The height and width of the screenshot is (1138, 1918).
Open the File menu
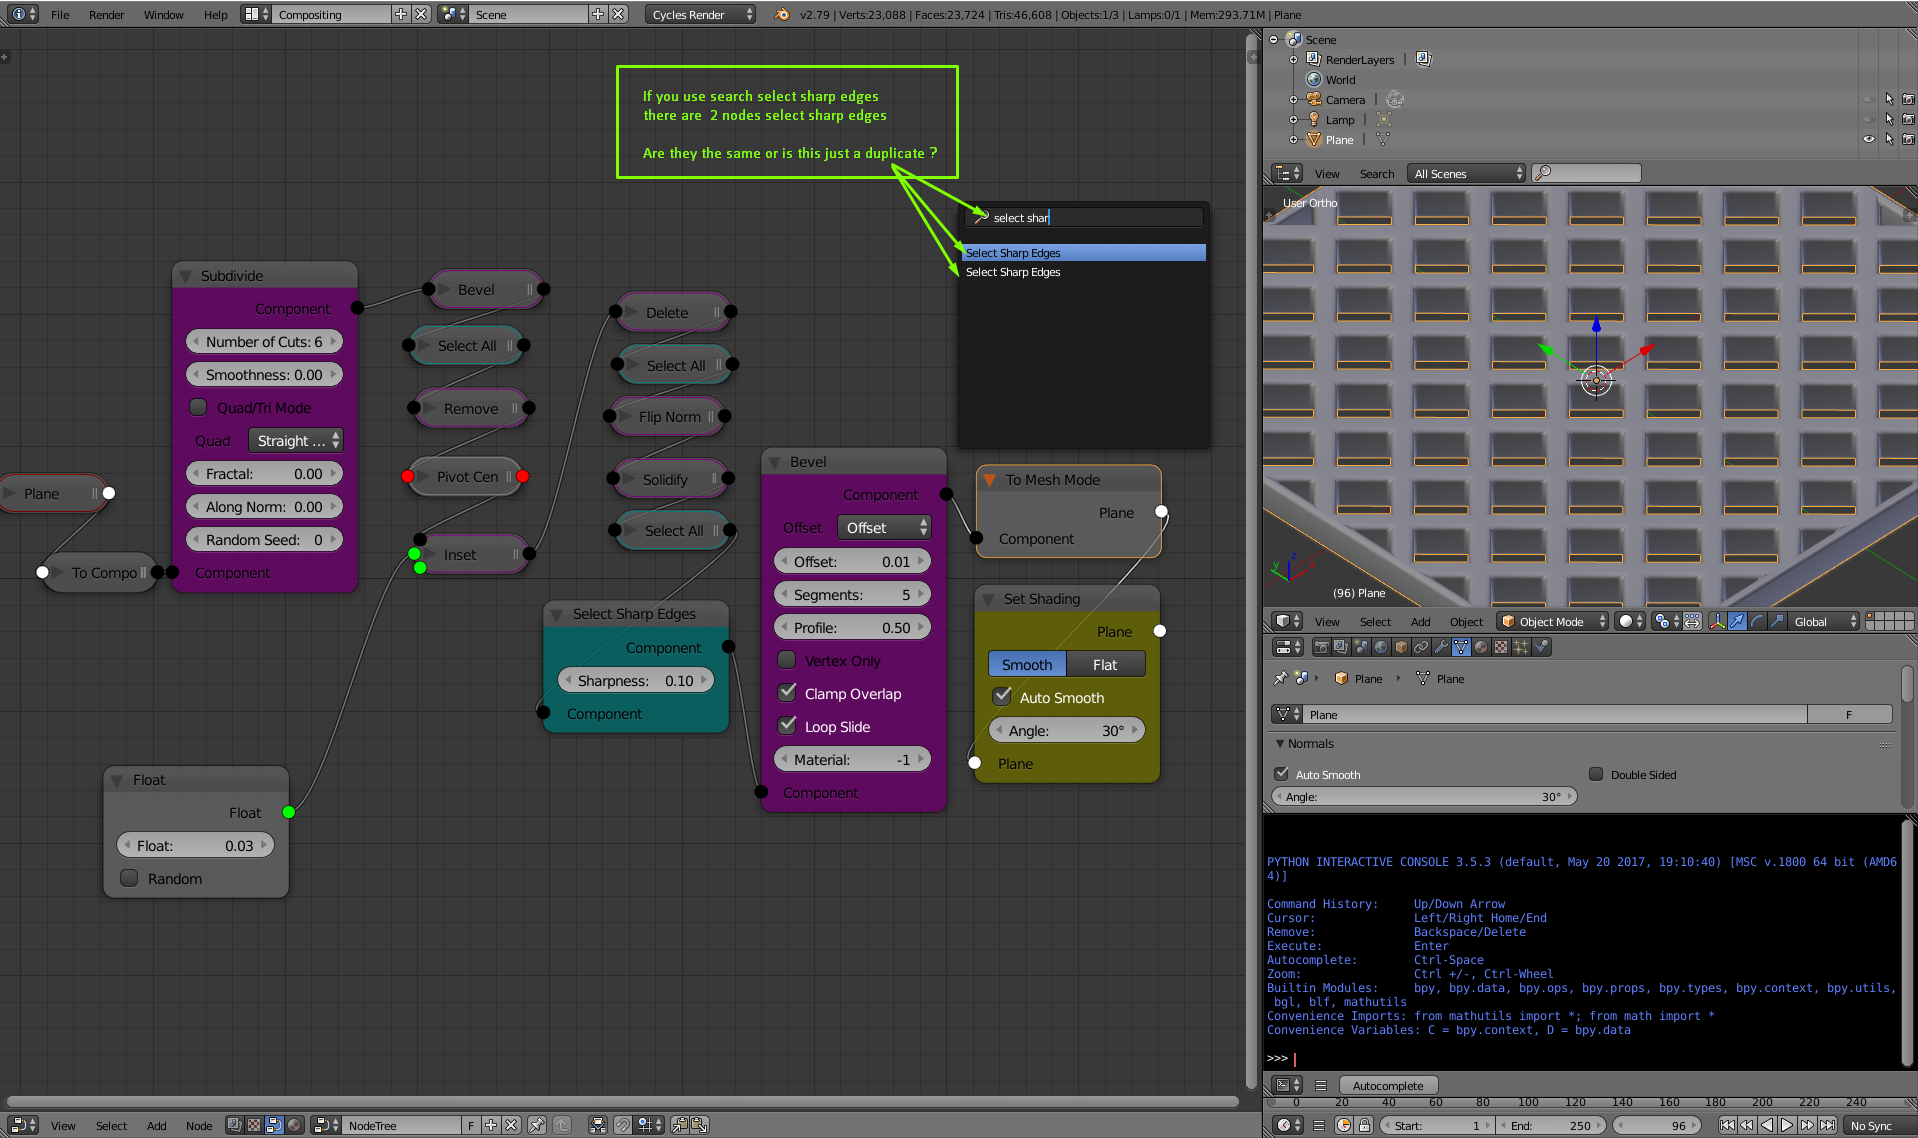[60, 14]
